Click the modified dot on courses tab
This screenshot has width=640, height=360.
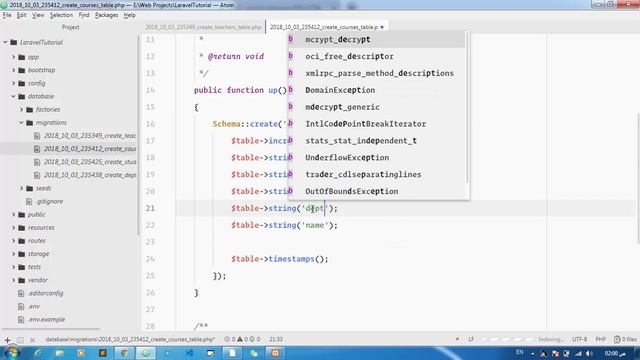382,27
